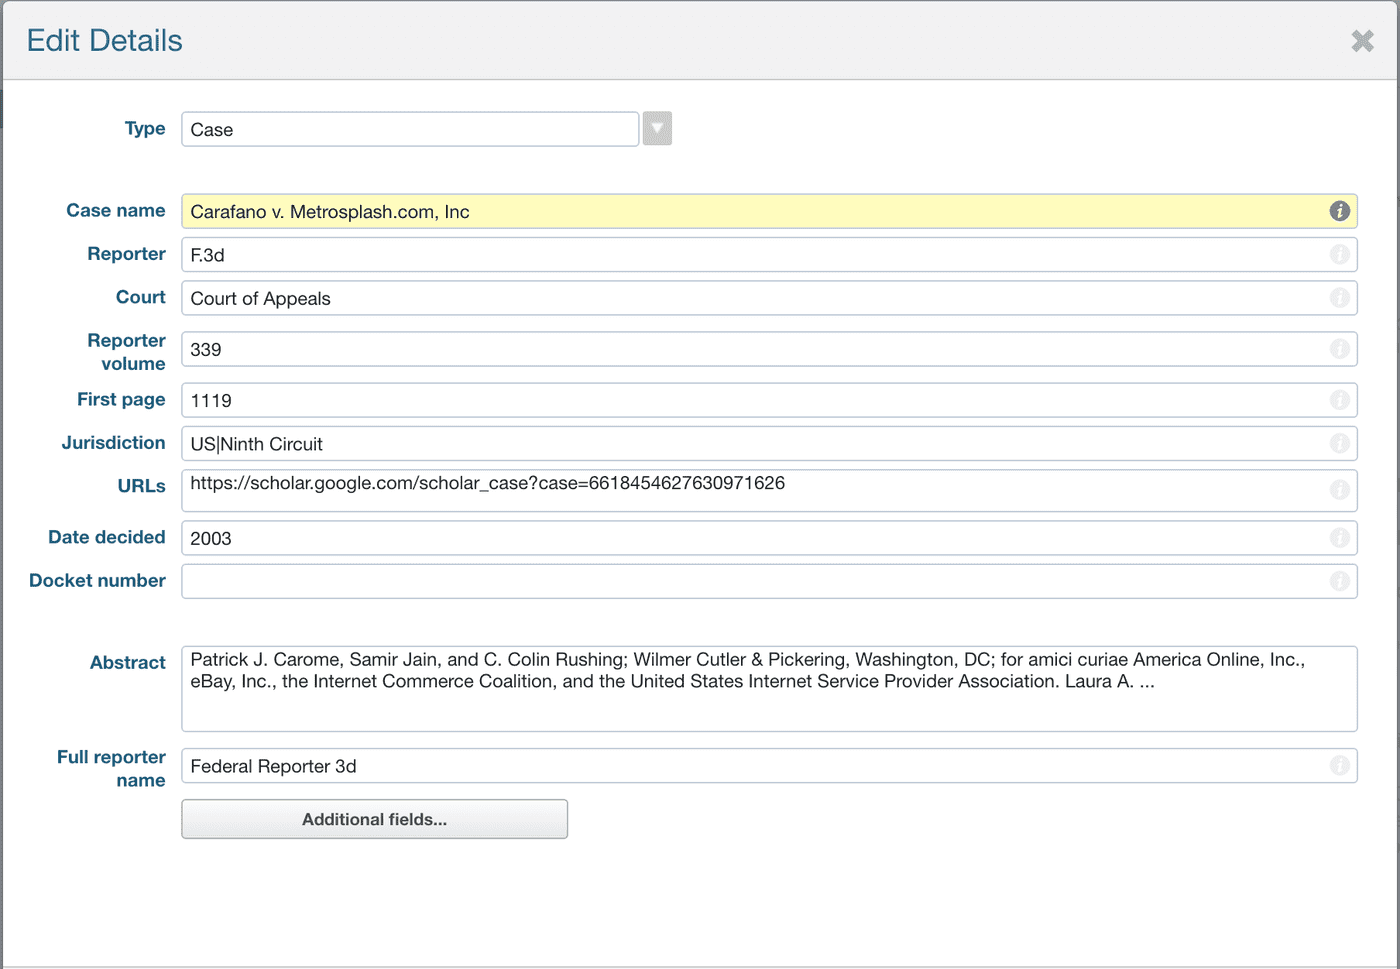Dismiss the Edit Details dialog
1400x969 pixels.
coord(1361,41)
